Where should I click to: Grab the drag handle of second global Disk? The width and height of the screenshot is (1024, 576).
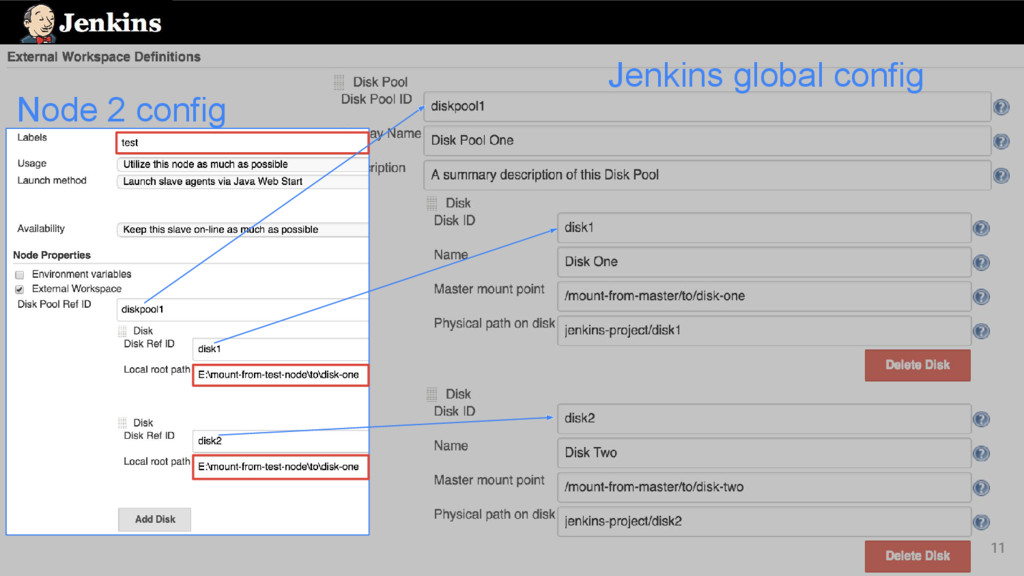coord(432,394)
